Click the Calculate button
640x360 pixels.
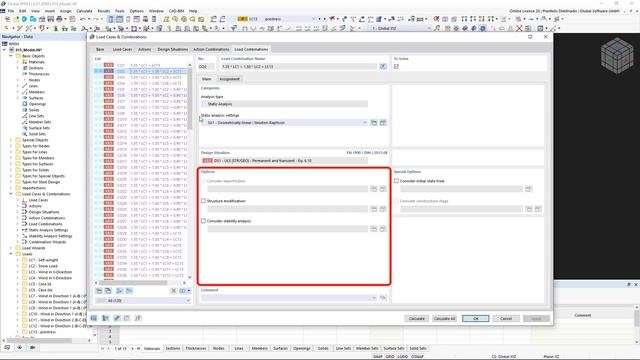click(x=417, y=318)
